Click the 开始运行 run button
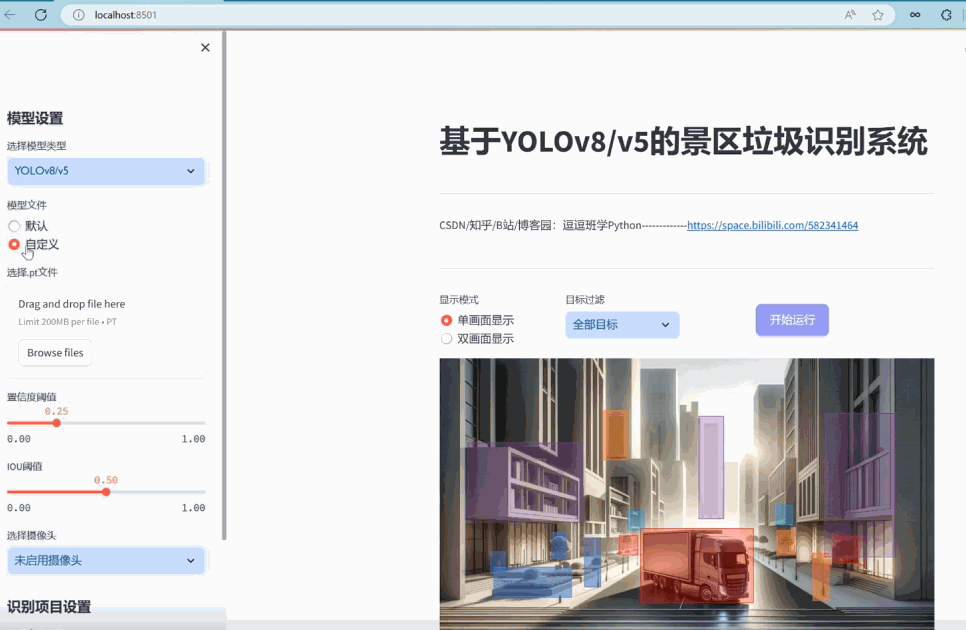This screenshot has height=630, width=966. [x=791, y=319]
